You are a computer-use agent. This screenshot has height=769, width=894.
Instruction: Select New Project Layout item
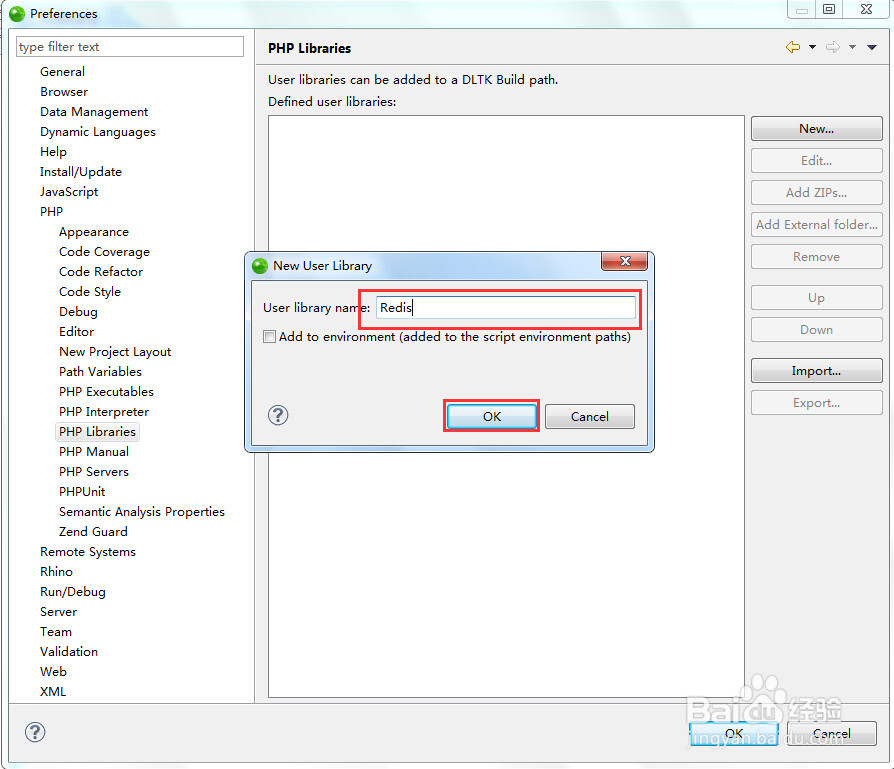[x=115, y=352]
